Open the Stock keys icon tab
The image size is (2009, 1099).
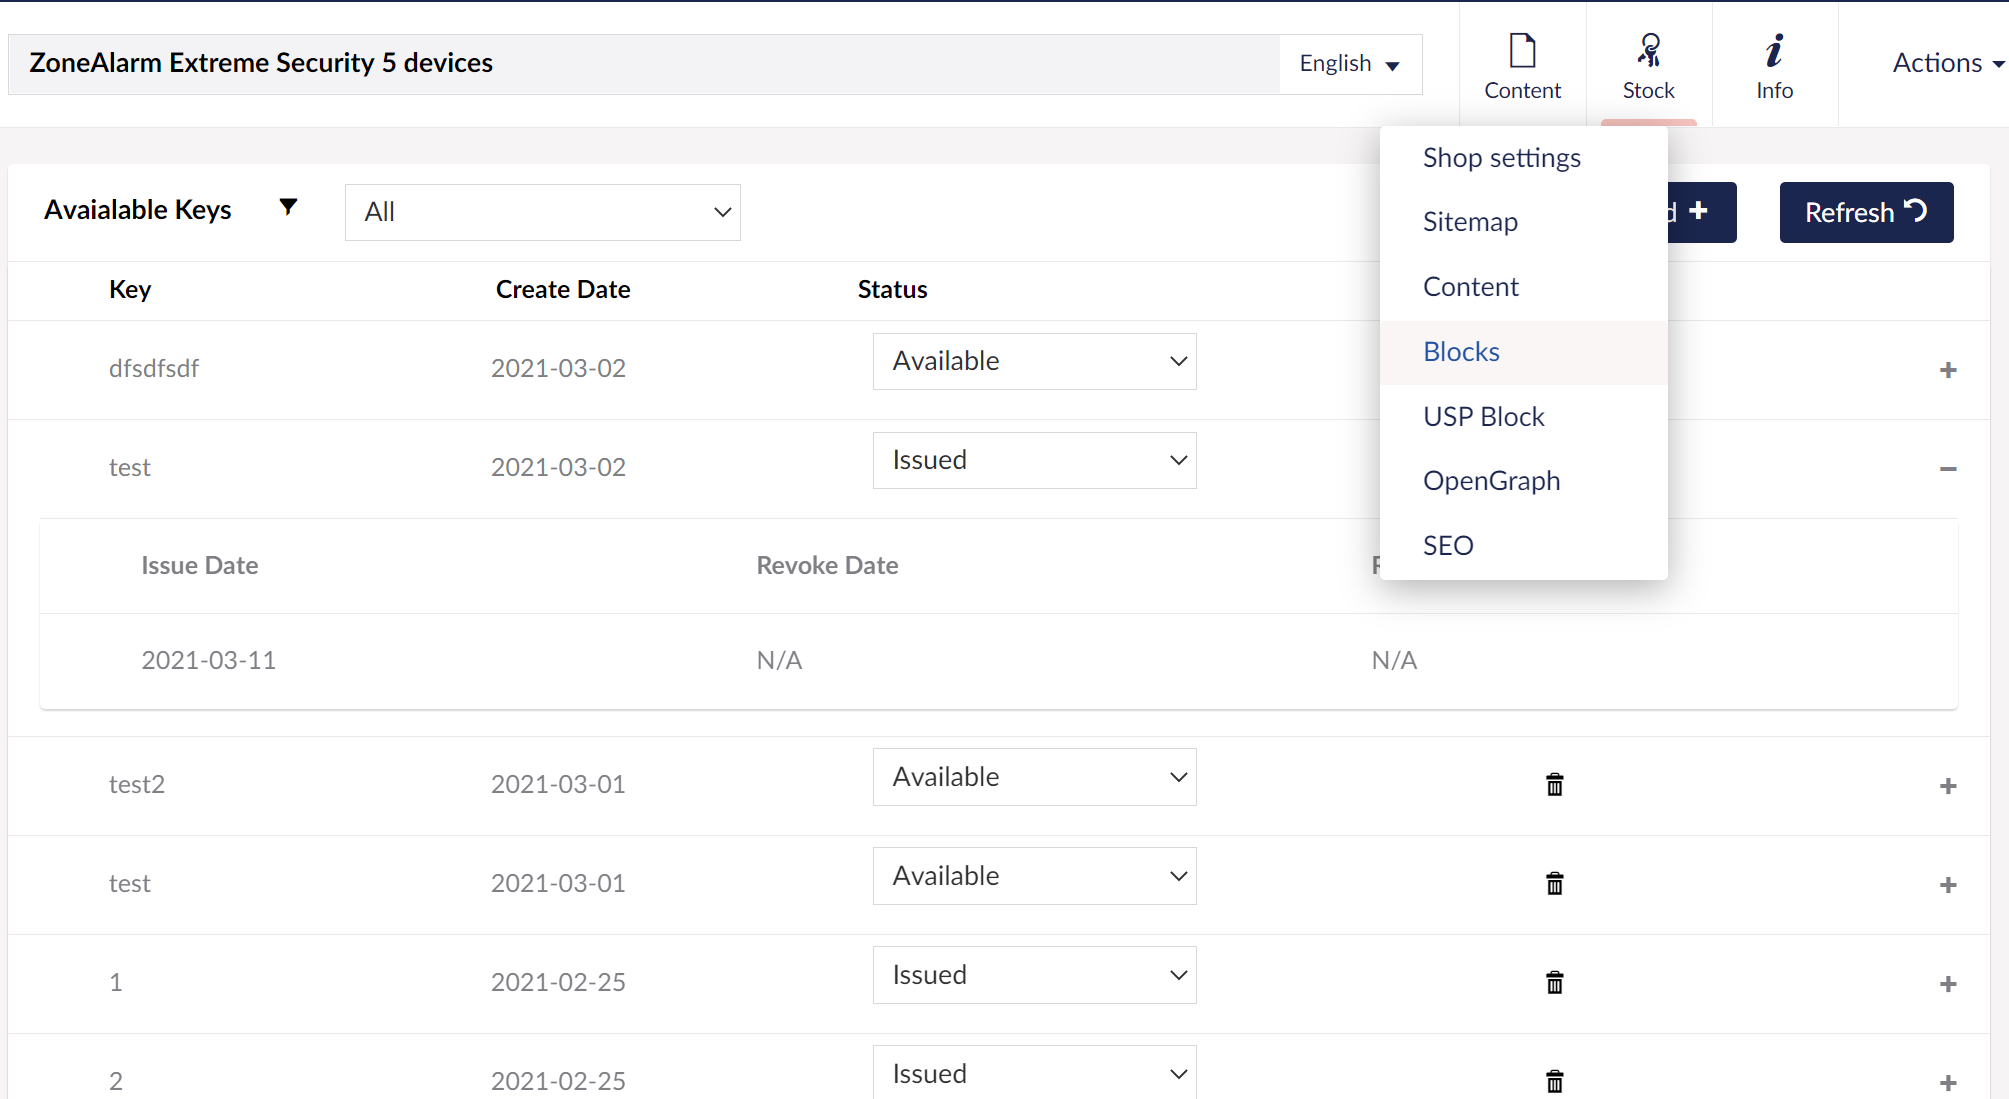[x=1648, y=66]
